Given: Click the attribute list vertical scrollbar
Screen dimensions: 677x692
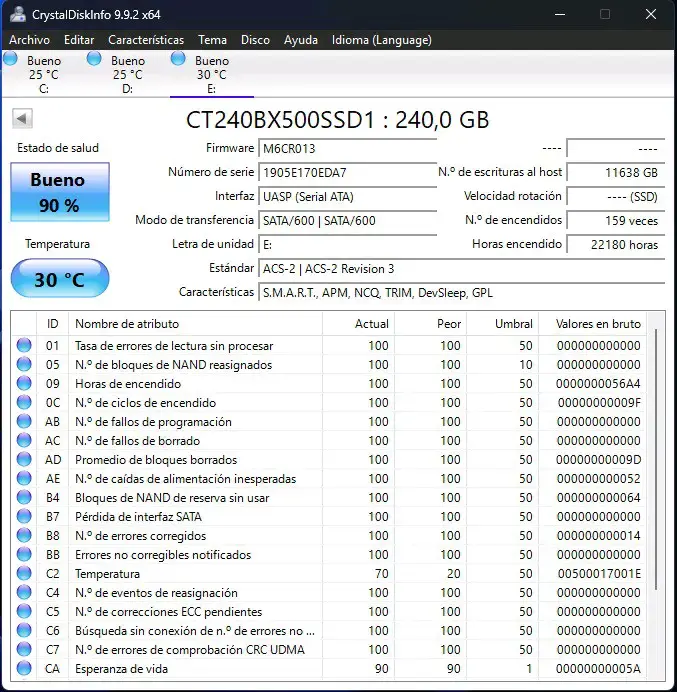Looking at the screenshot, I should (656, 459).
